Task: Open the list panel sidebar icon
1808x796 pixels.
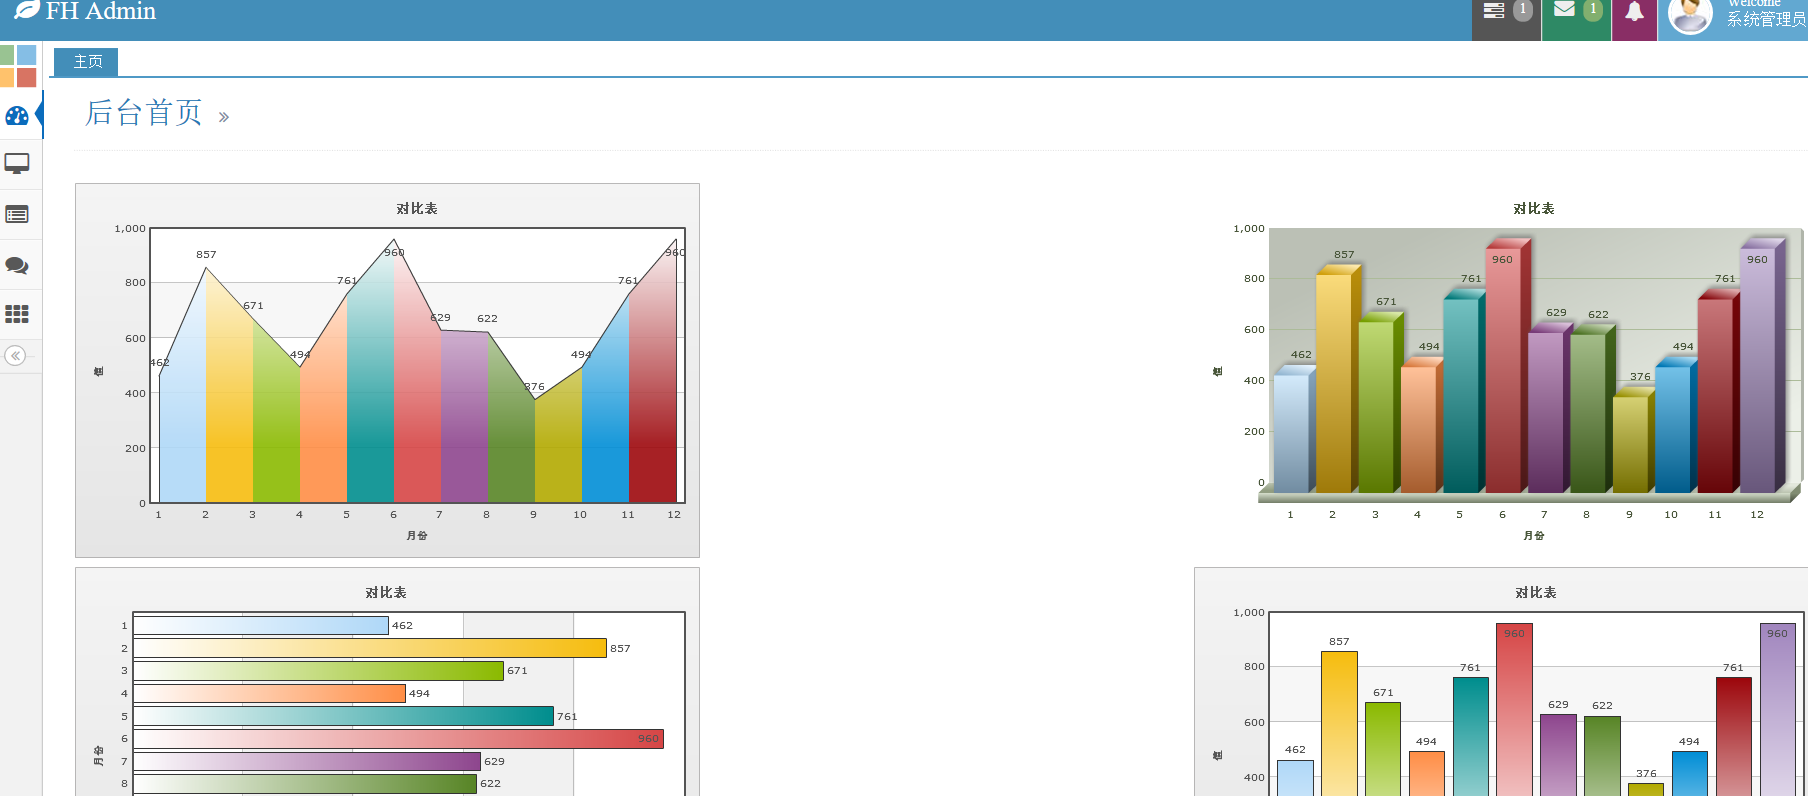Action: [17, 214]
